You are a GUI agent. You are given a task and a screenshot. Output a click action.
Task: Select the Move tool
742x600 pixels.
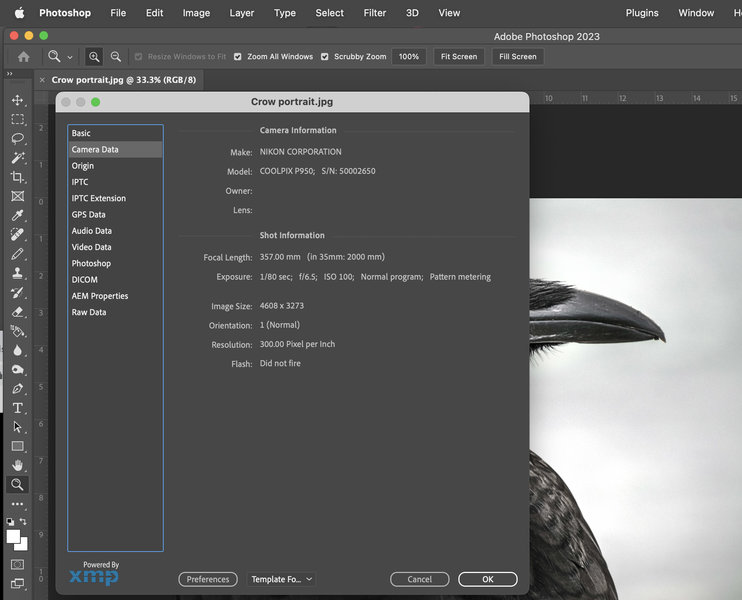pos(18,100)
